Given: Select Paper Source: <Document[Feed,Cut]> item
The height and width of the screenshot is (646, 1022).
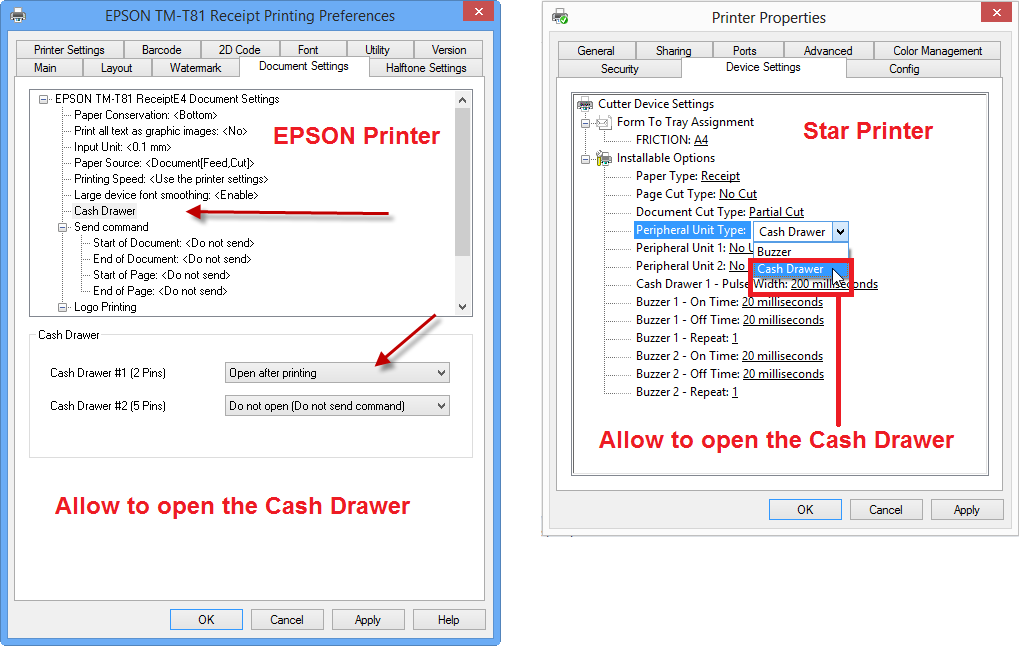Looking at the screenshot, I should 164,163.
